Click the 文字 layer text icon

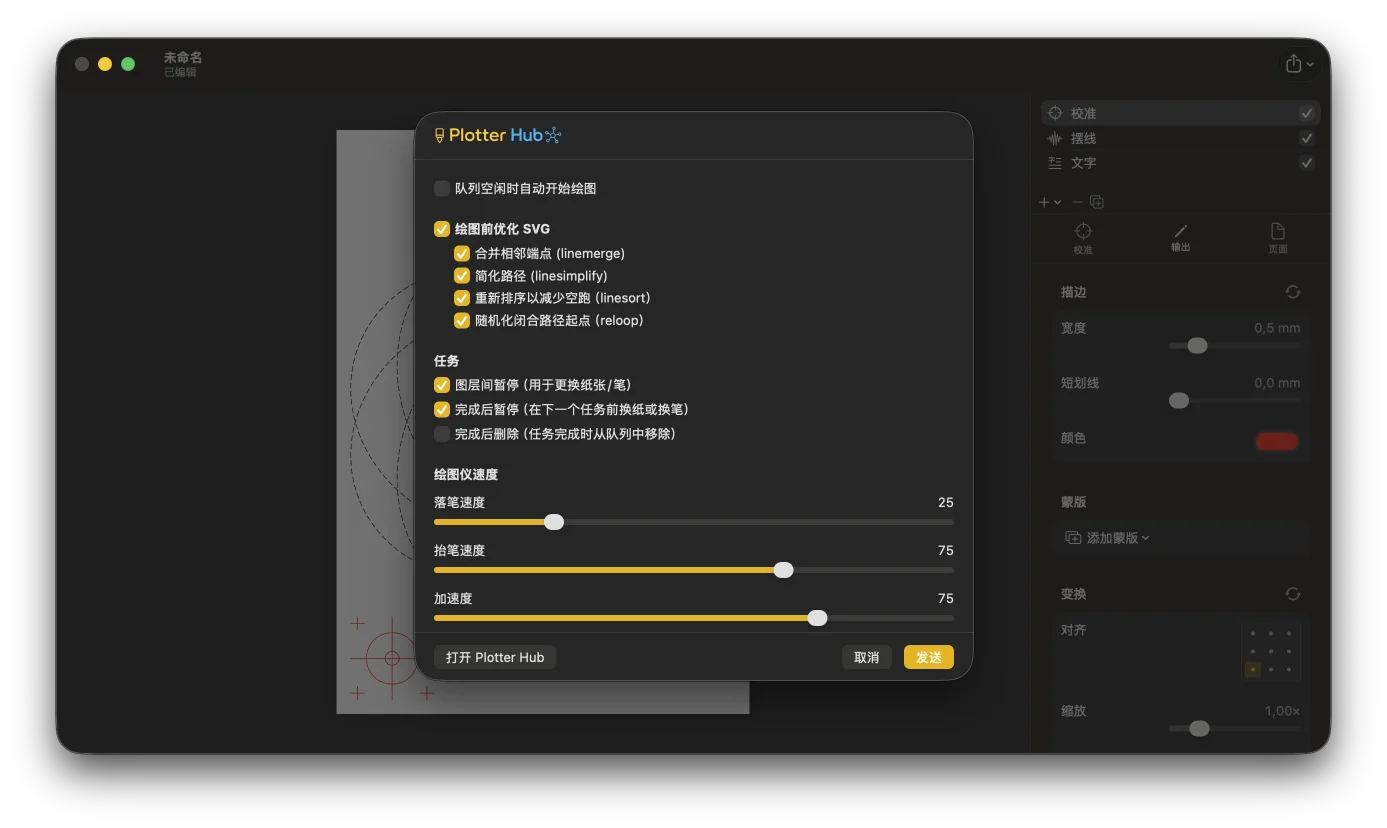[x=1055, y=163]
